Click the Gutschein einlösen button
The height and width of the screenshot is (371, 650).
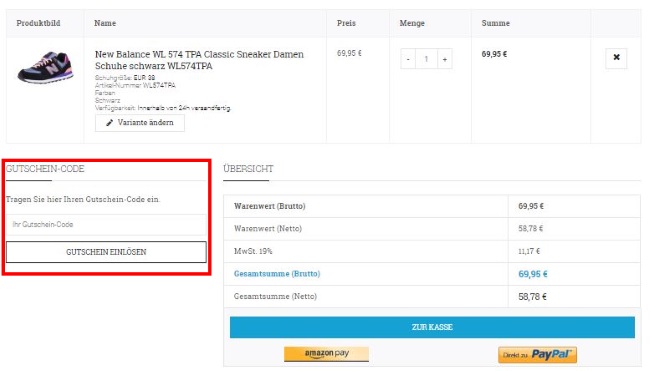click(106, 252)
